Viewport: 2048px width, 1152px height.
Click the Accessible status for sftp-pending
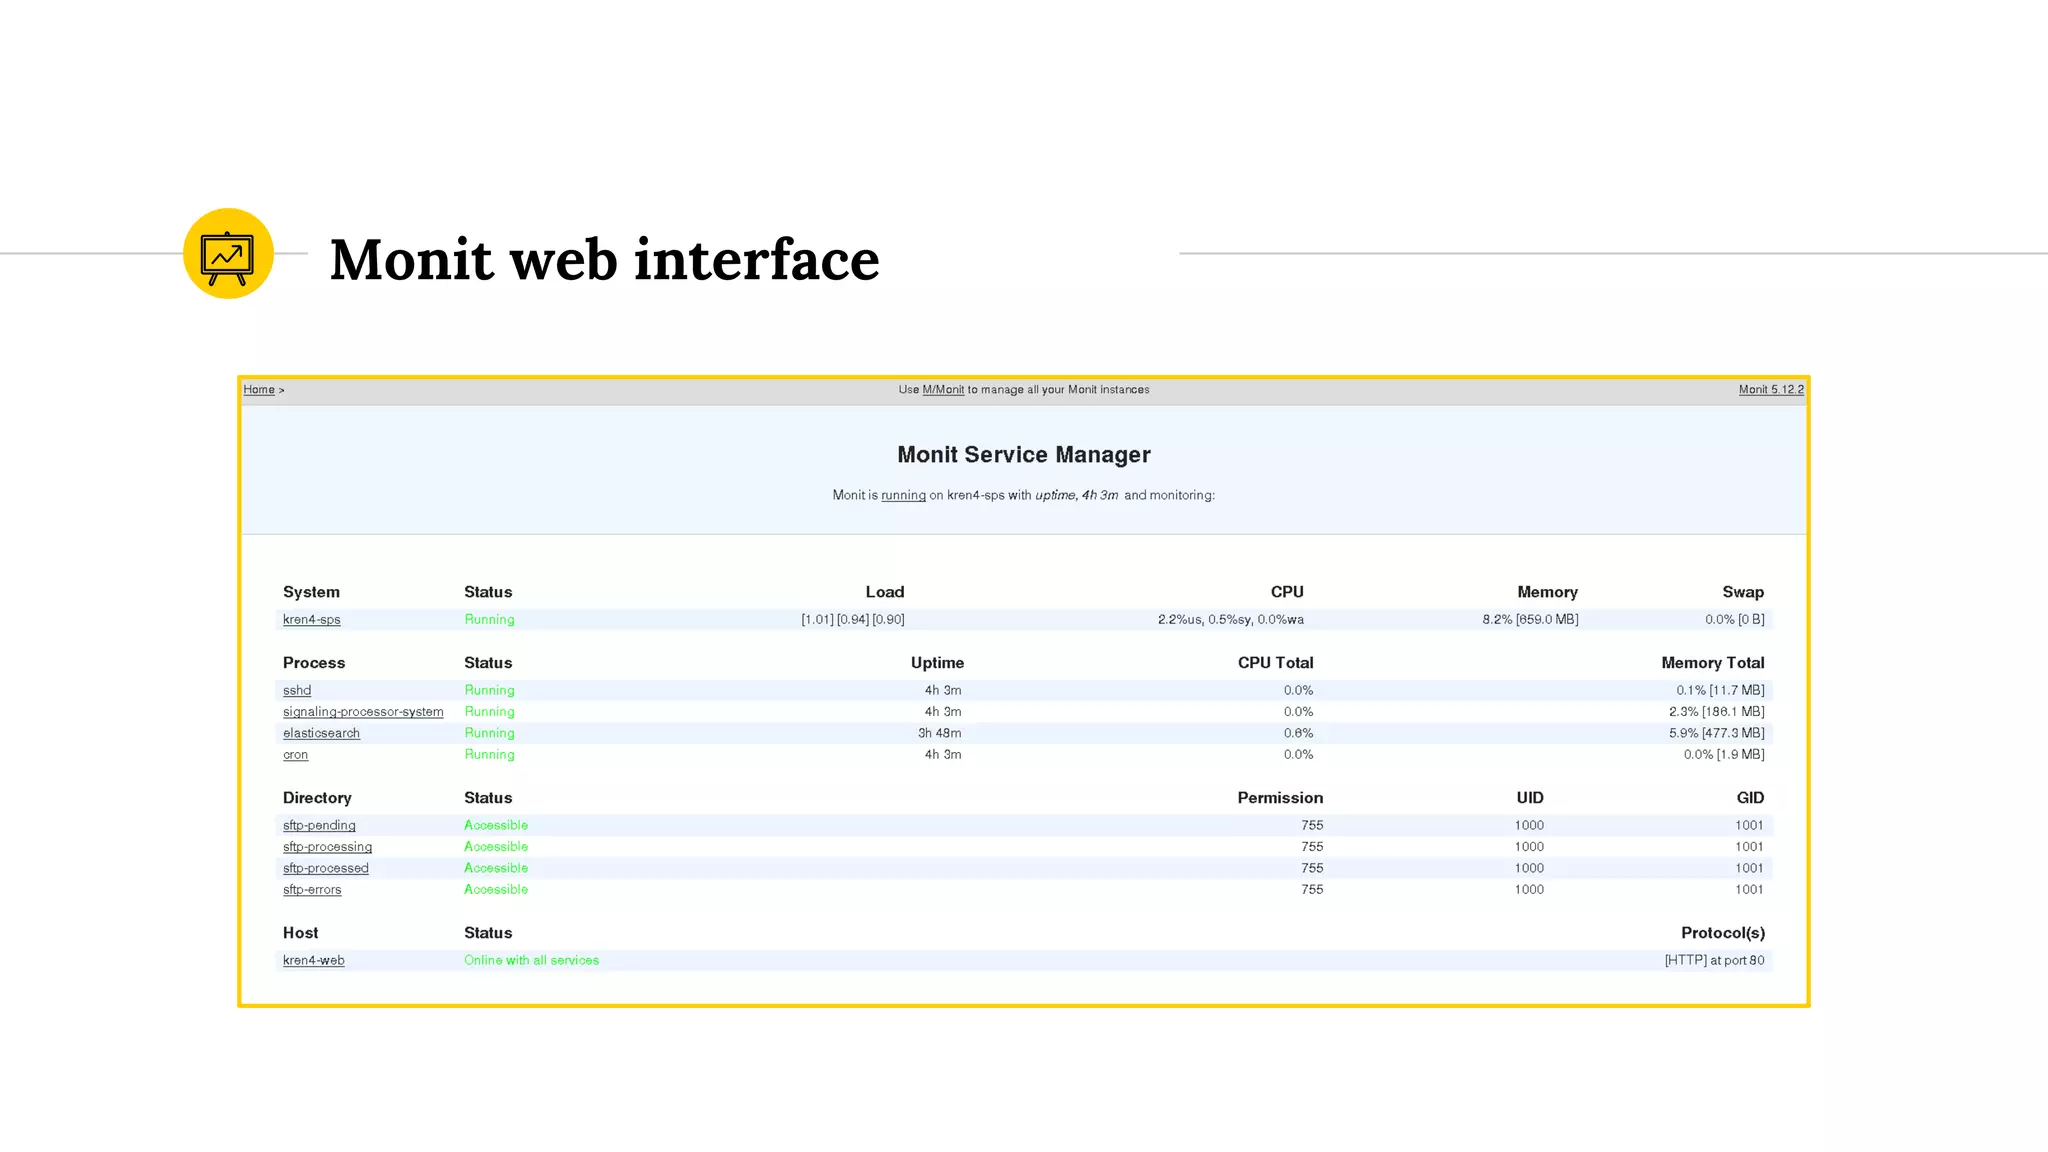pos(496,826)
